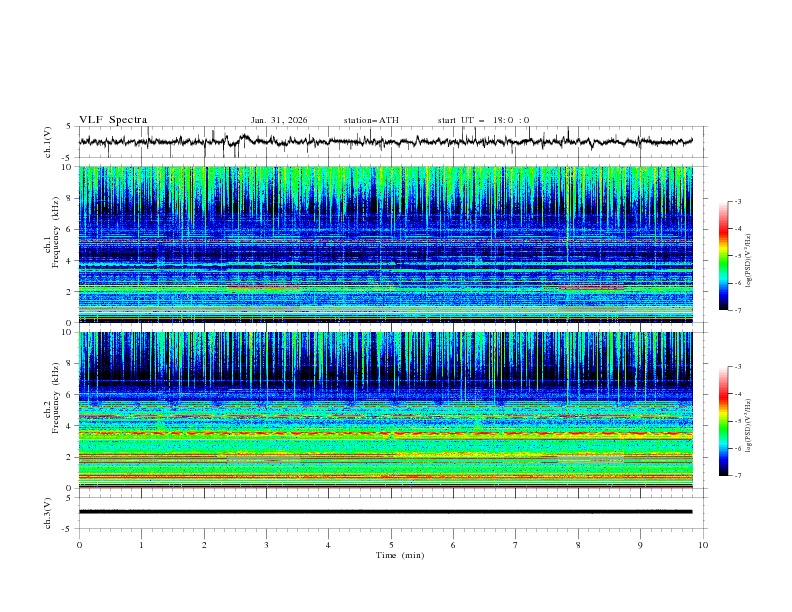792x612 pixels.
Task: Click the '7' tick on time axis
Action: pos(516,545)
